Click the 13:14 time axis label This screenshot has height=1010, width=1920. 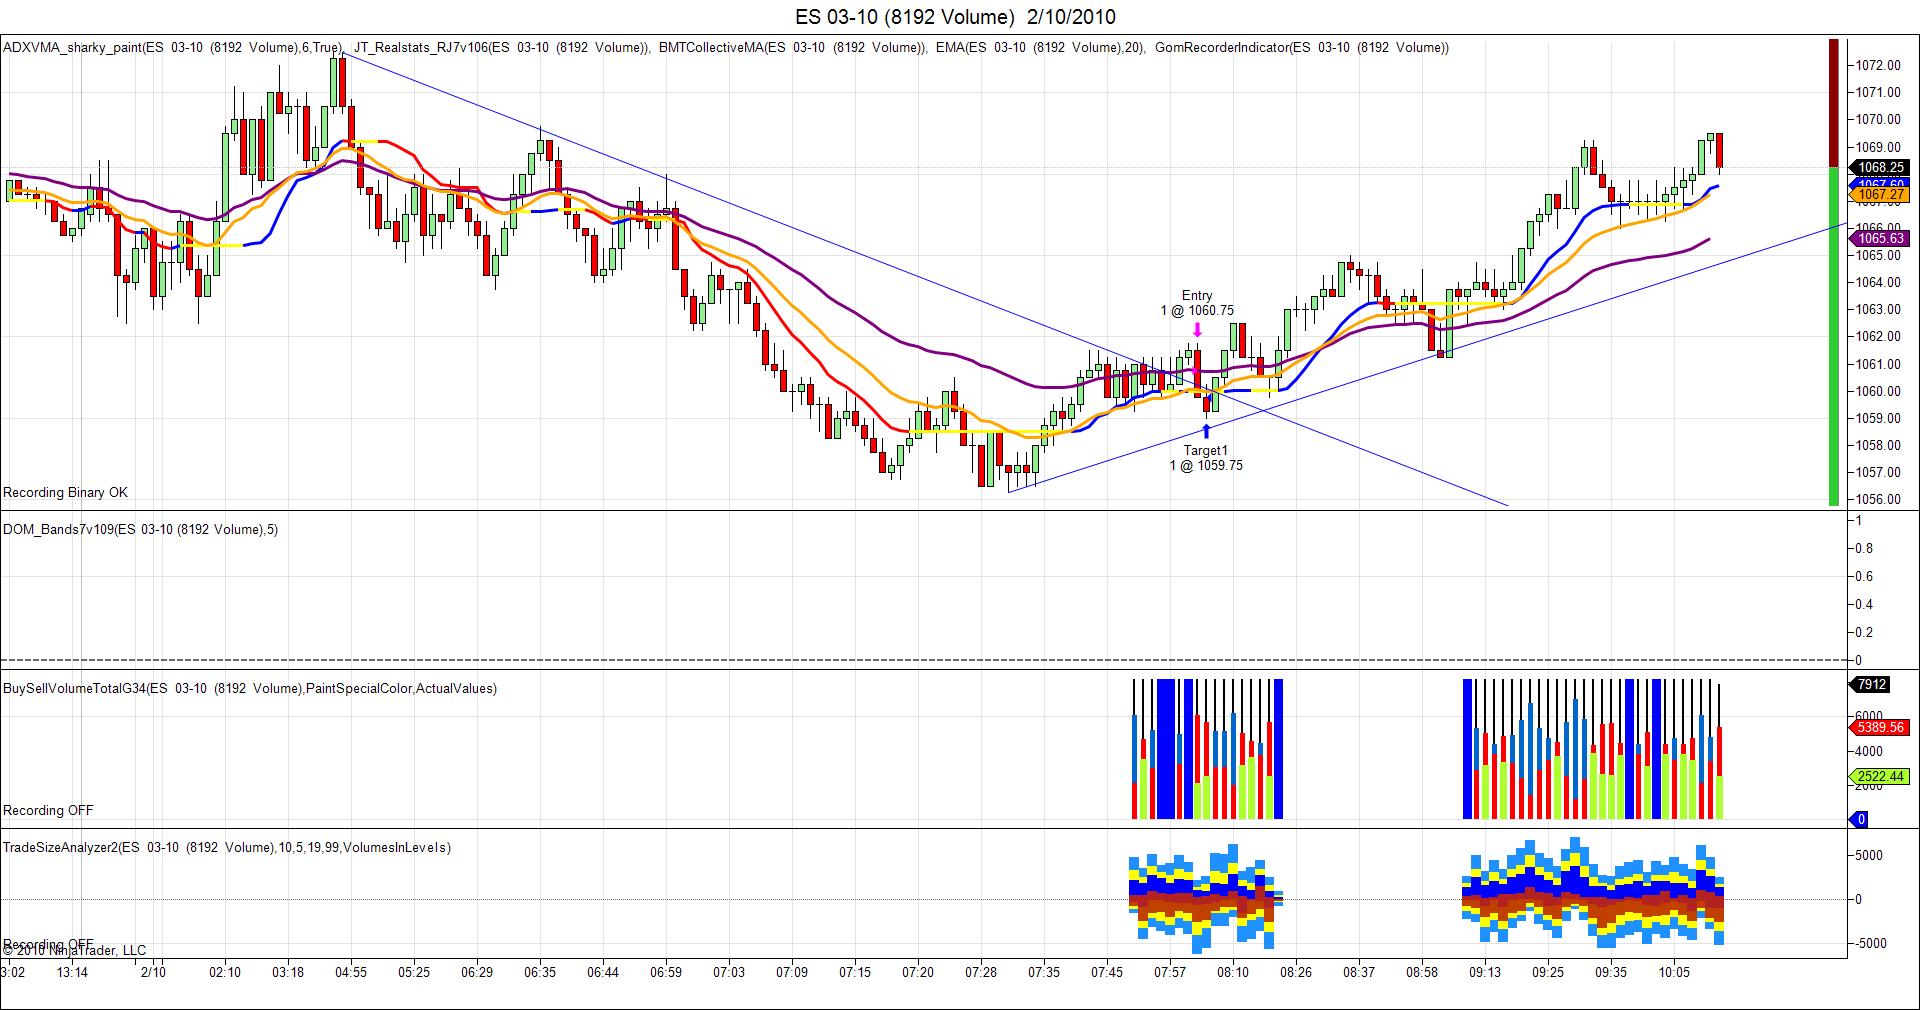coord(72,972)
